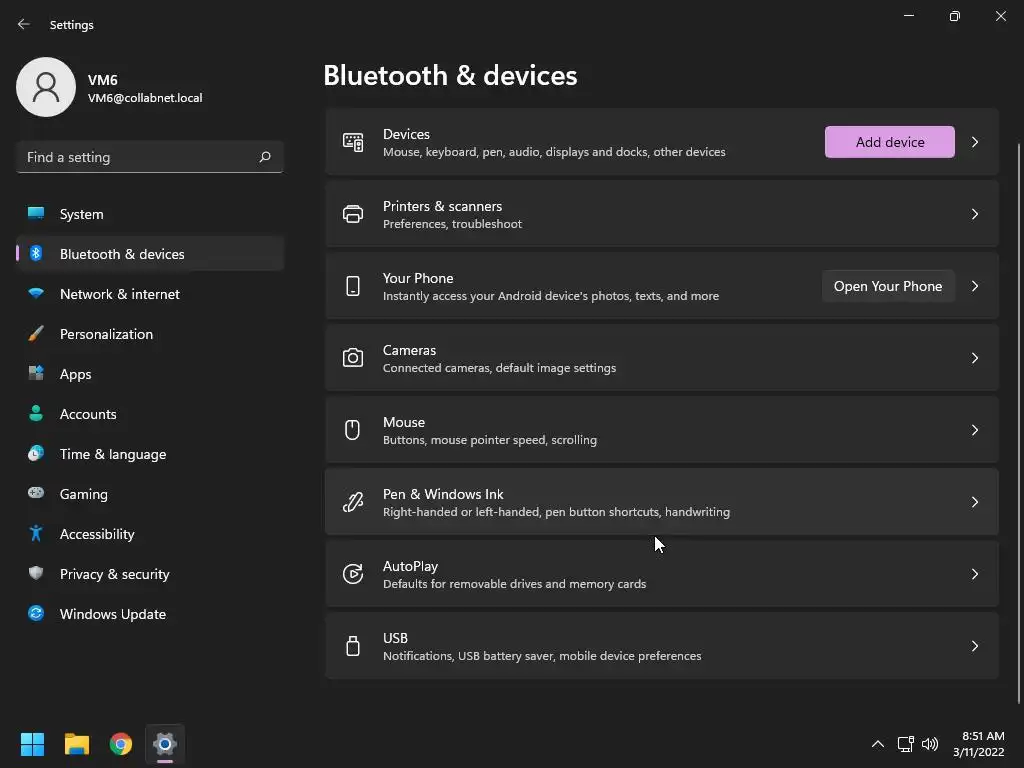Click the USB settings icon

[x=353, y=646]
